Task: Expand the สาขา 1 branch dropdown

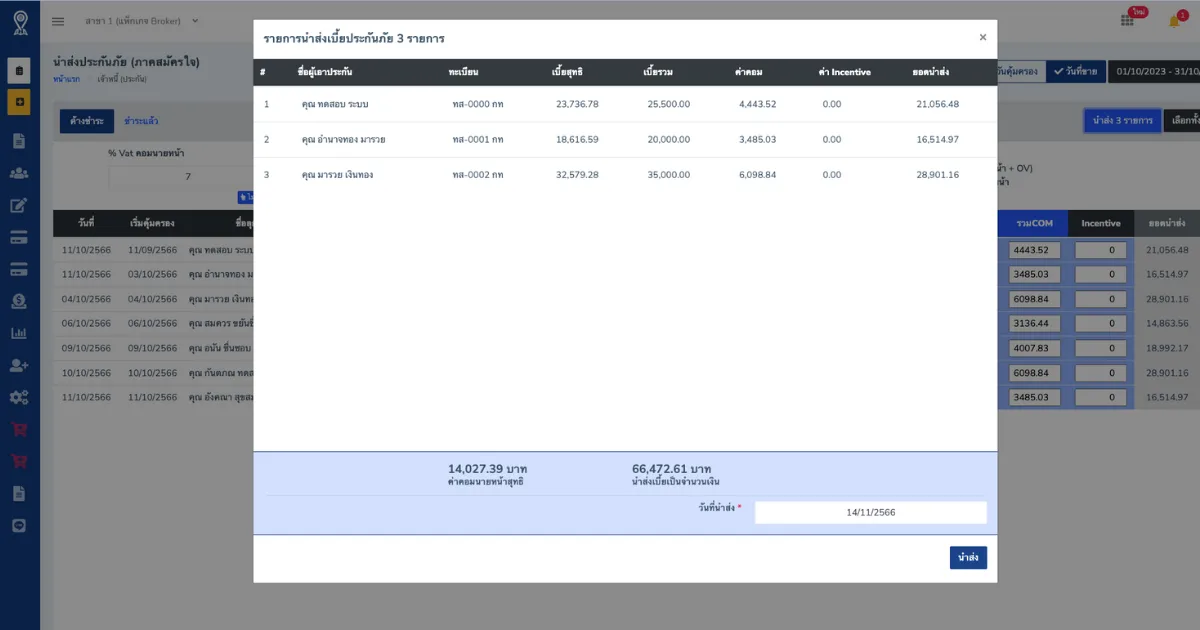Action: [141, 21]
